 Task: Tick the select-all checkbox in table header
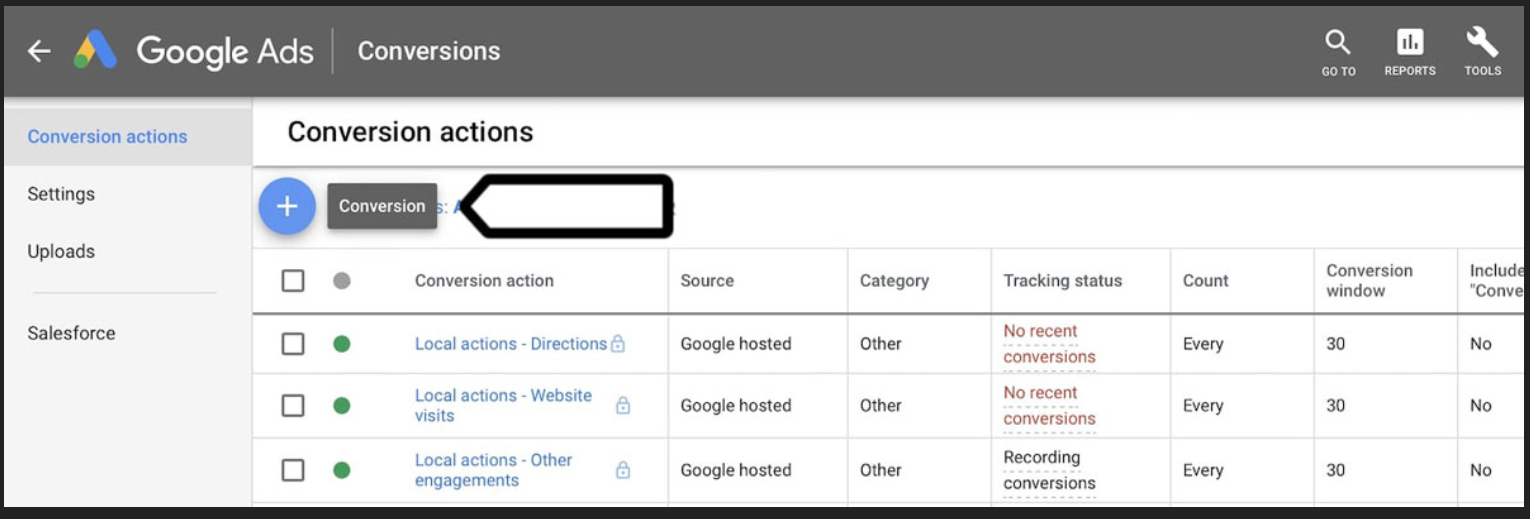293,281
